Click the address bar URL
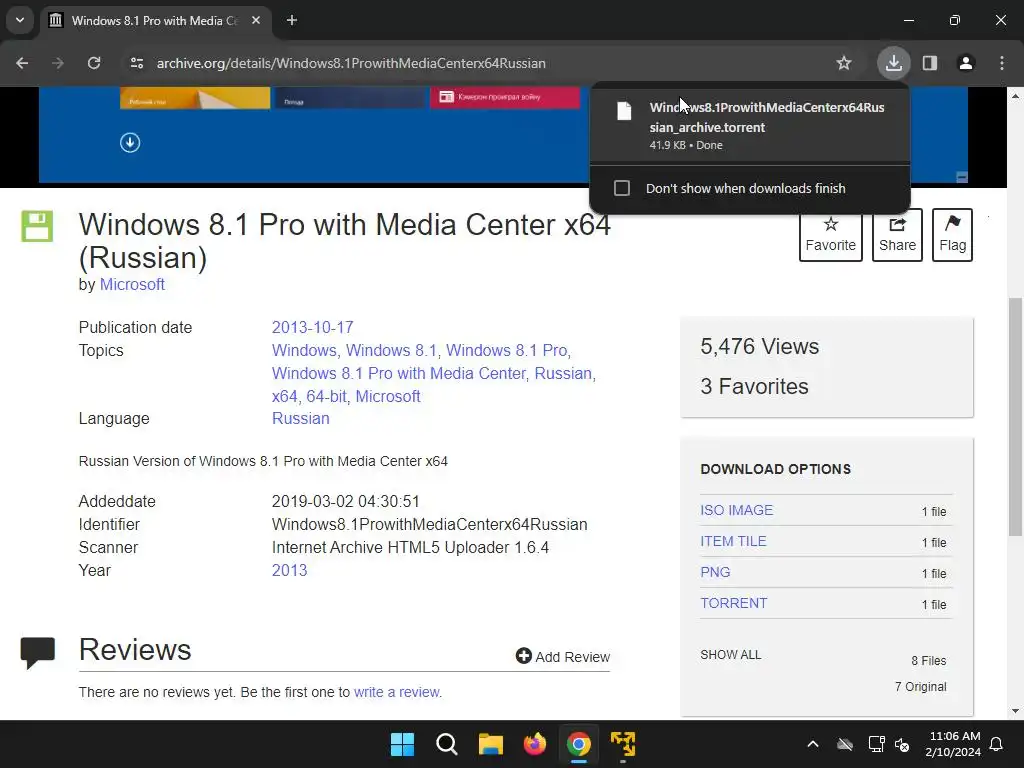The height and width of the screenshot is (768, 1024). point(351,63)
